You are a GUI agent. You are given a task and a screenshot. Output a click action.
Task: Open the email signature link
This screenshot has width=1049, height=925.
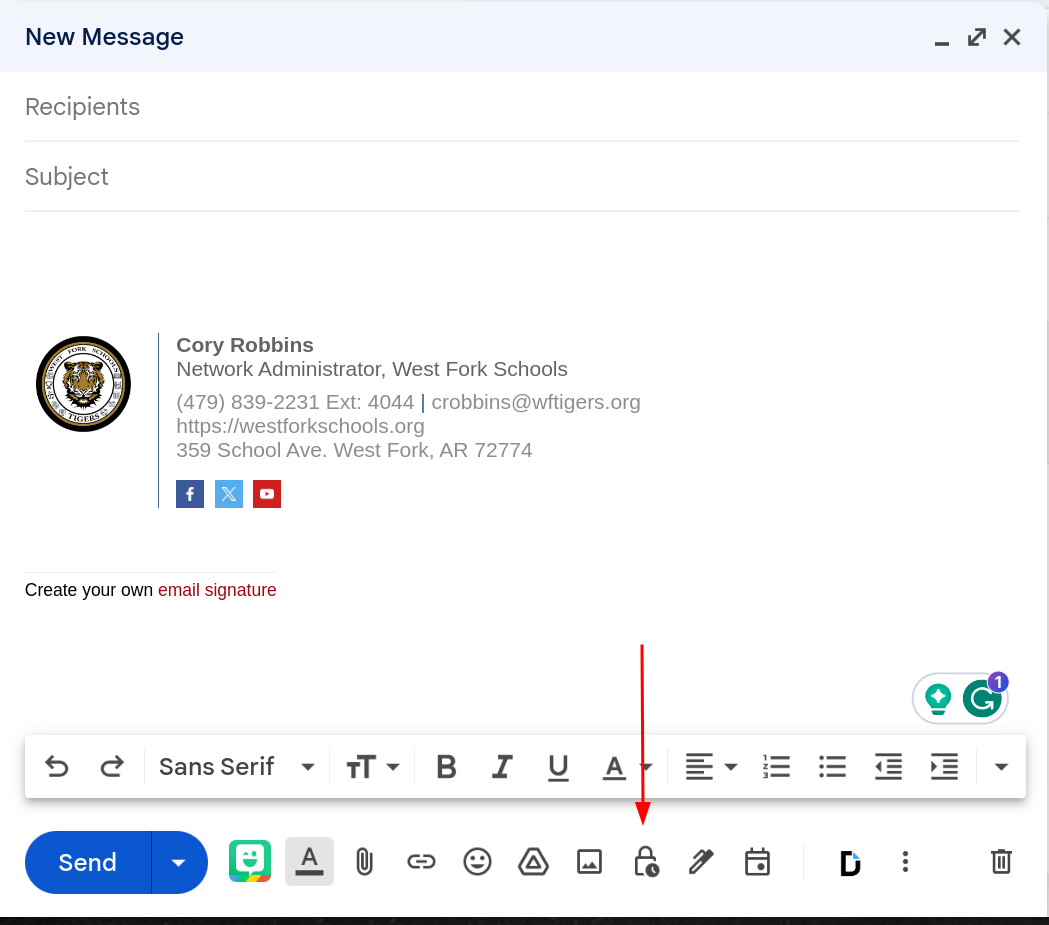click(217, 590)
